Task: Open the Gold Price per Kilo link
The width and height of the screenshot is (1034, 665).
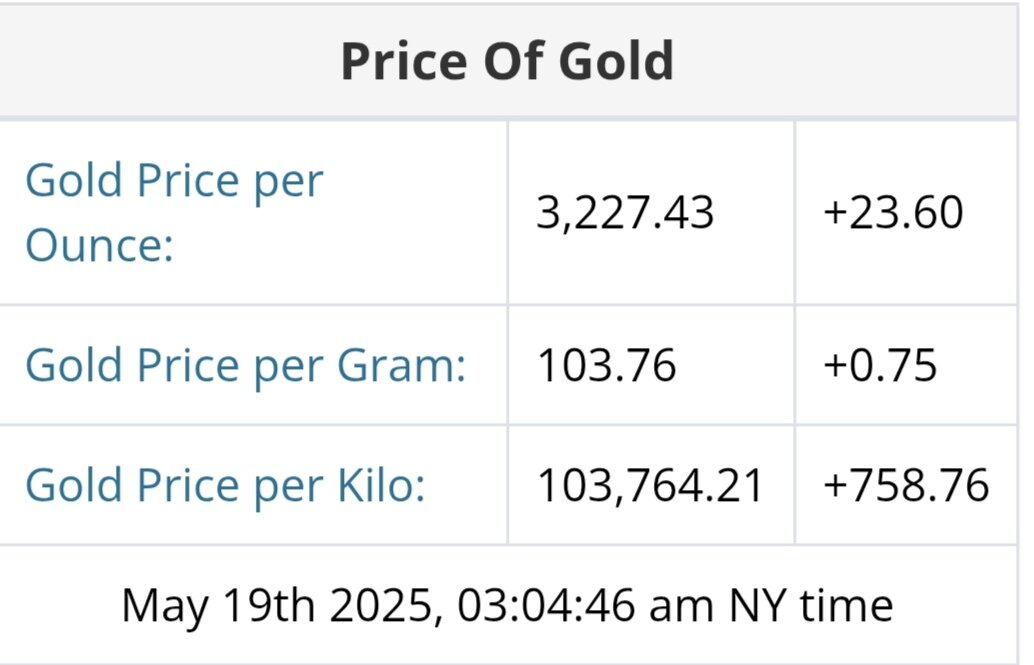Action: click(x=225, y=486)
